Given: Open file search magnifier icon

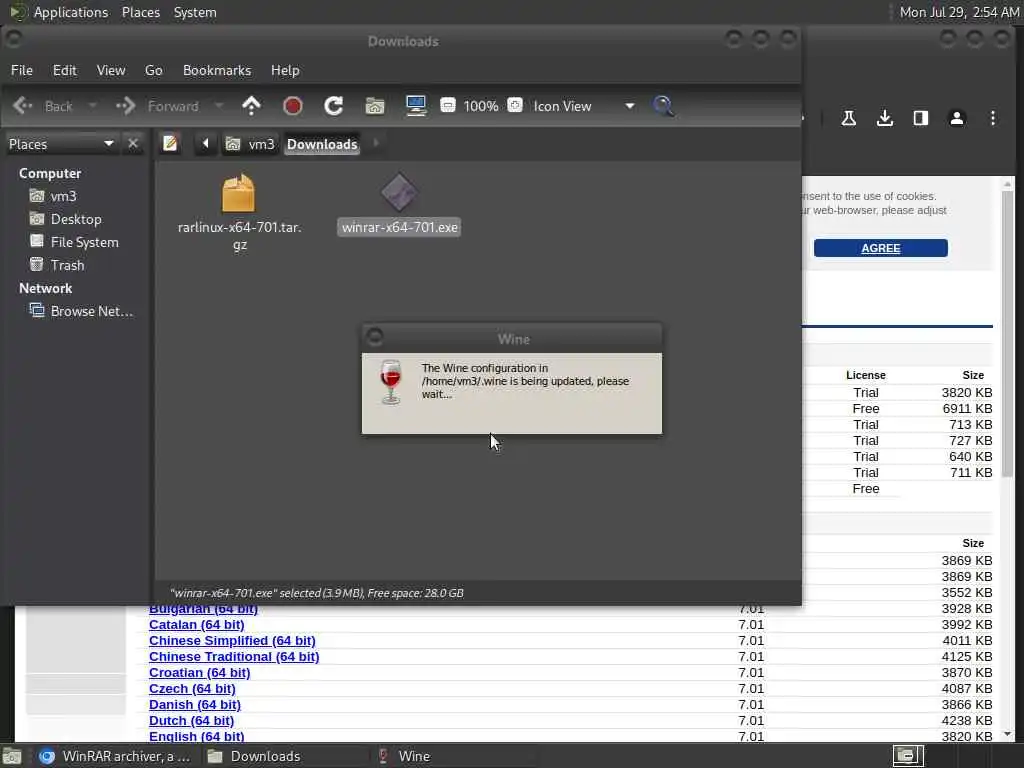Looking at the screenshot, I should [x=663, y=106].
